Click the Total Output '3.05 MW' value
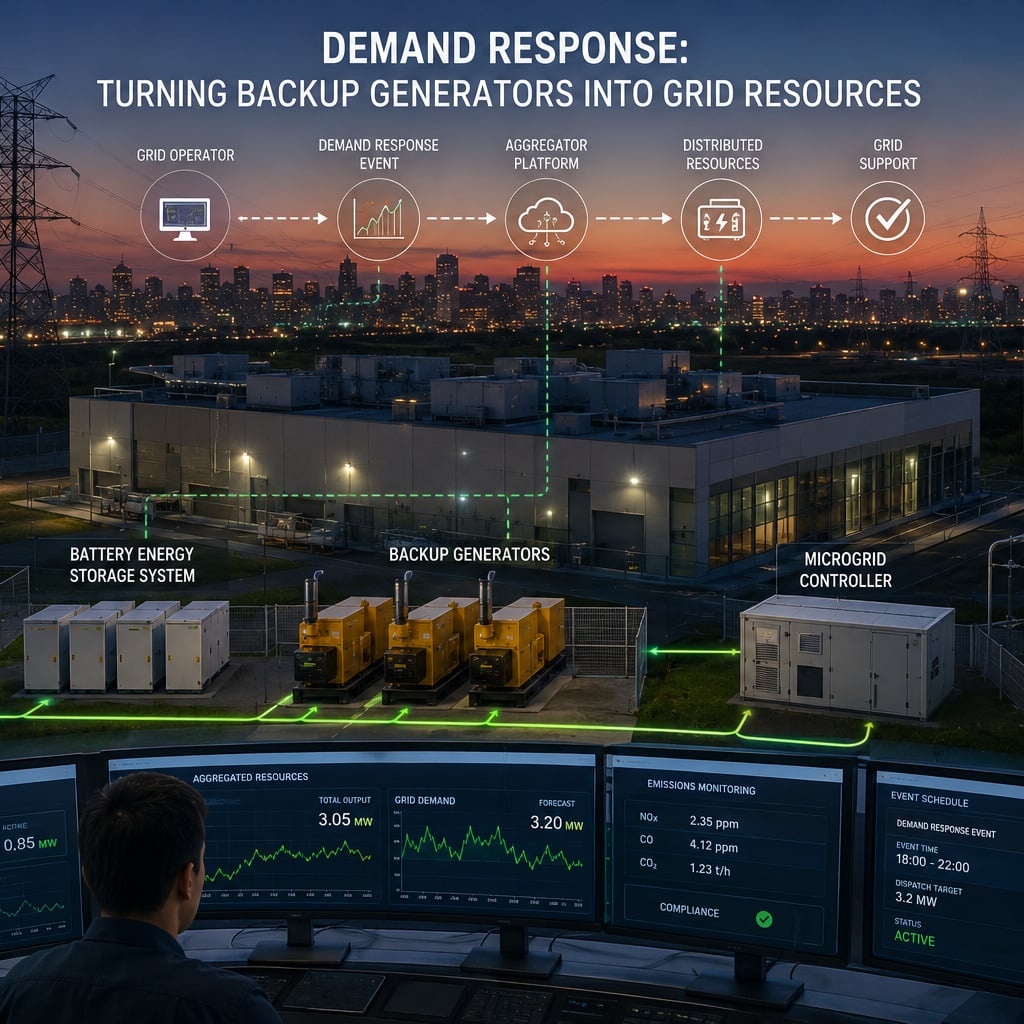This screenshot has width=1024, height=1024. pyautogui.click(x=345, y=820)
